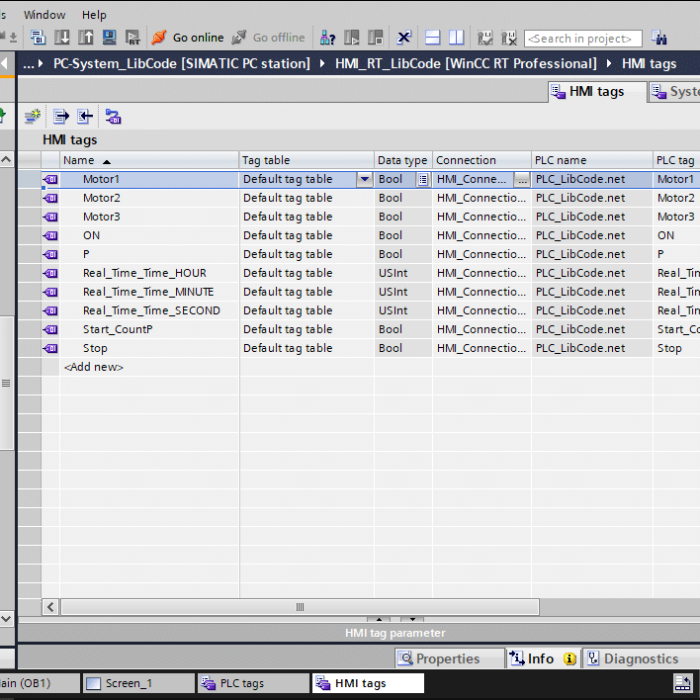Click the Start CPU icon
The height and width of the screenshot is (700, 700).
click(x=352, y=38)
